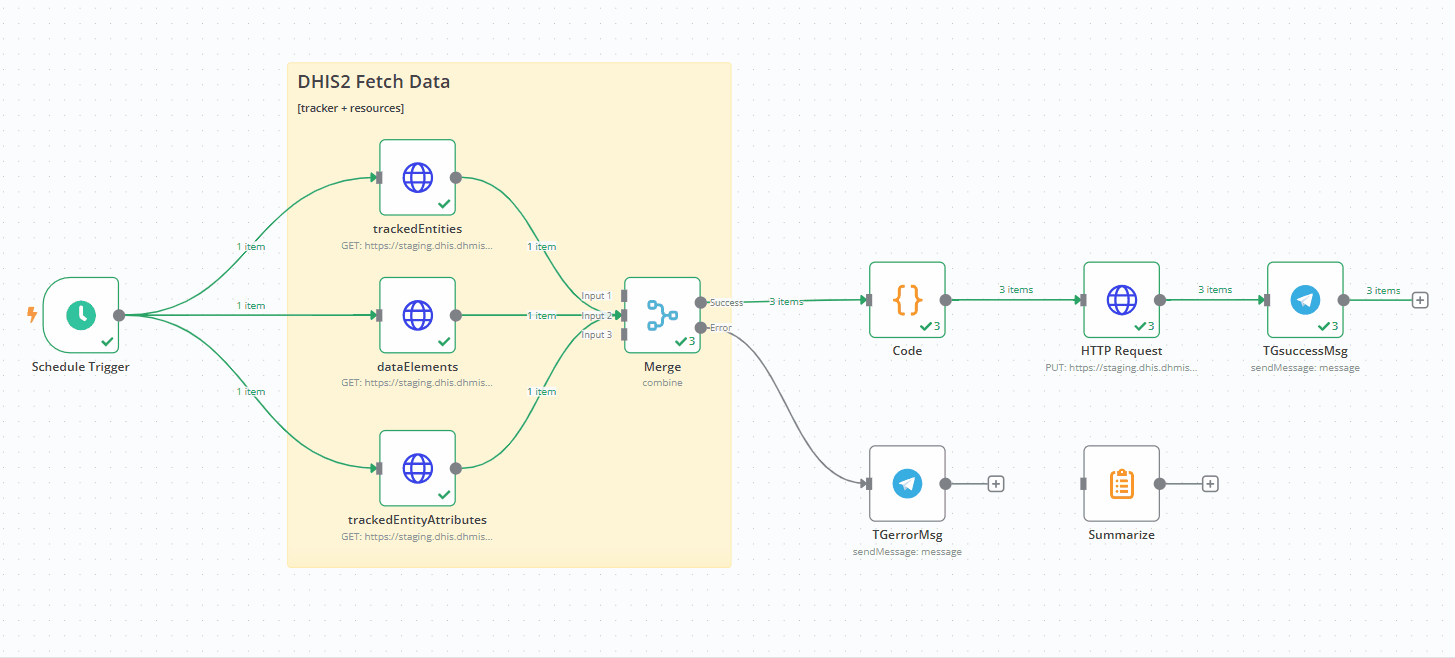1455x658 pixels.
Task: Select the Summarize clipboard node
Action: click(x=1121, y=483)
